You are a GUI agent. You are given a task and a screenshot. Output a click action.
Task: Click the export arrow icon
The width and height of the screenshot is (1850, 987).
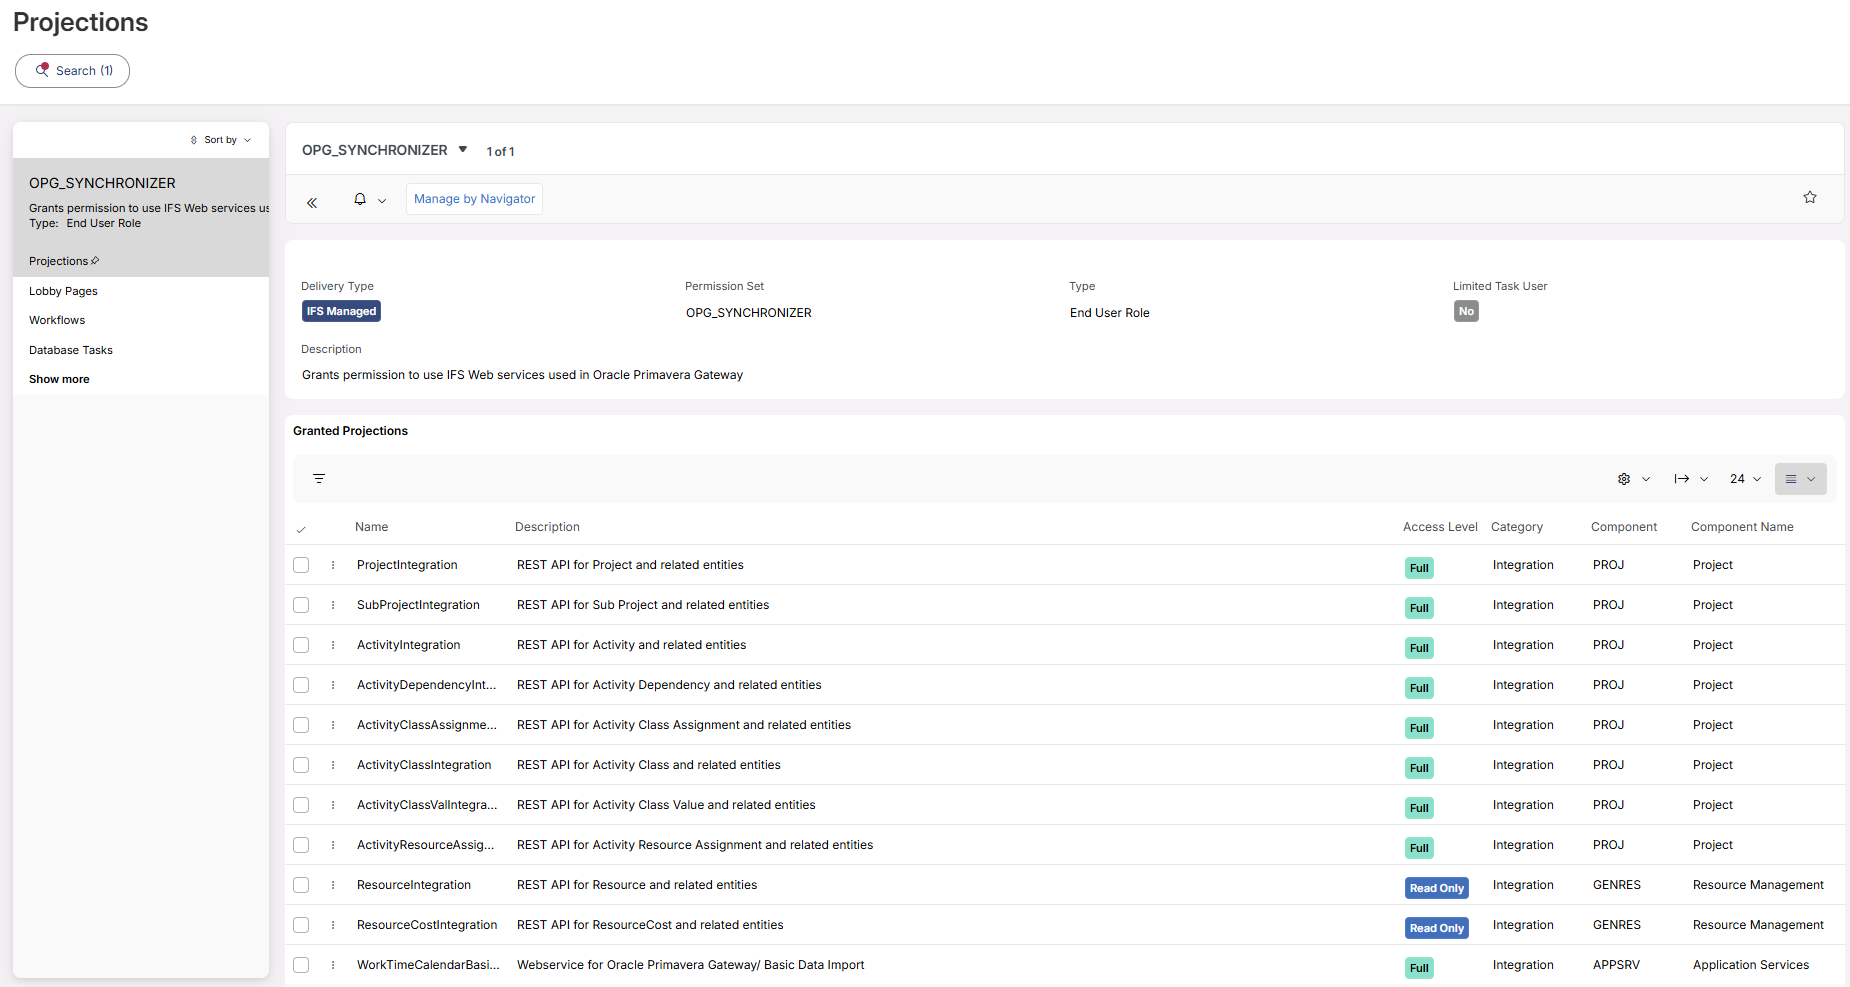1682,479
